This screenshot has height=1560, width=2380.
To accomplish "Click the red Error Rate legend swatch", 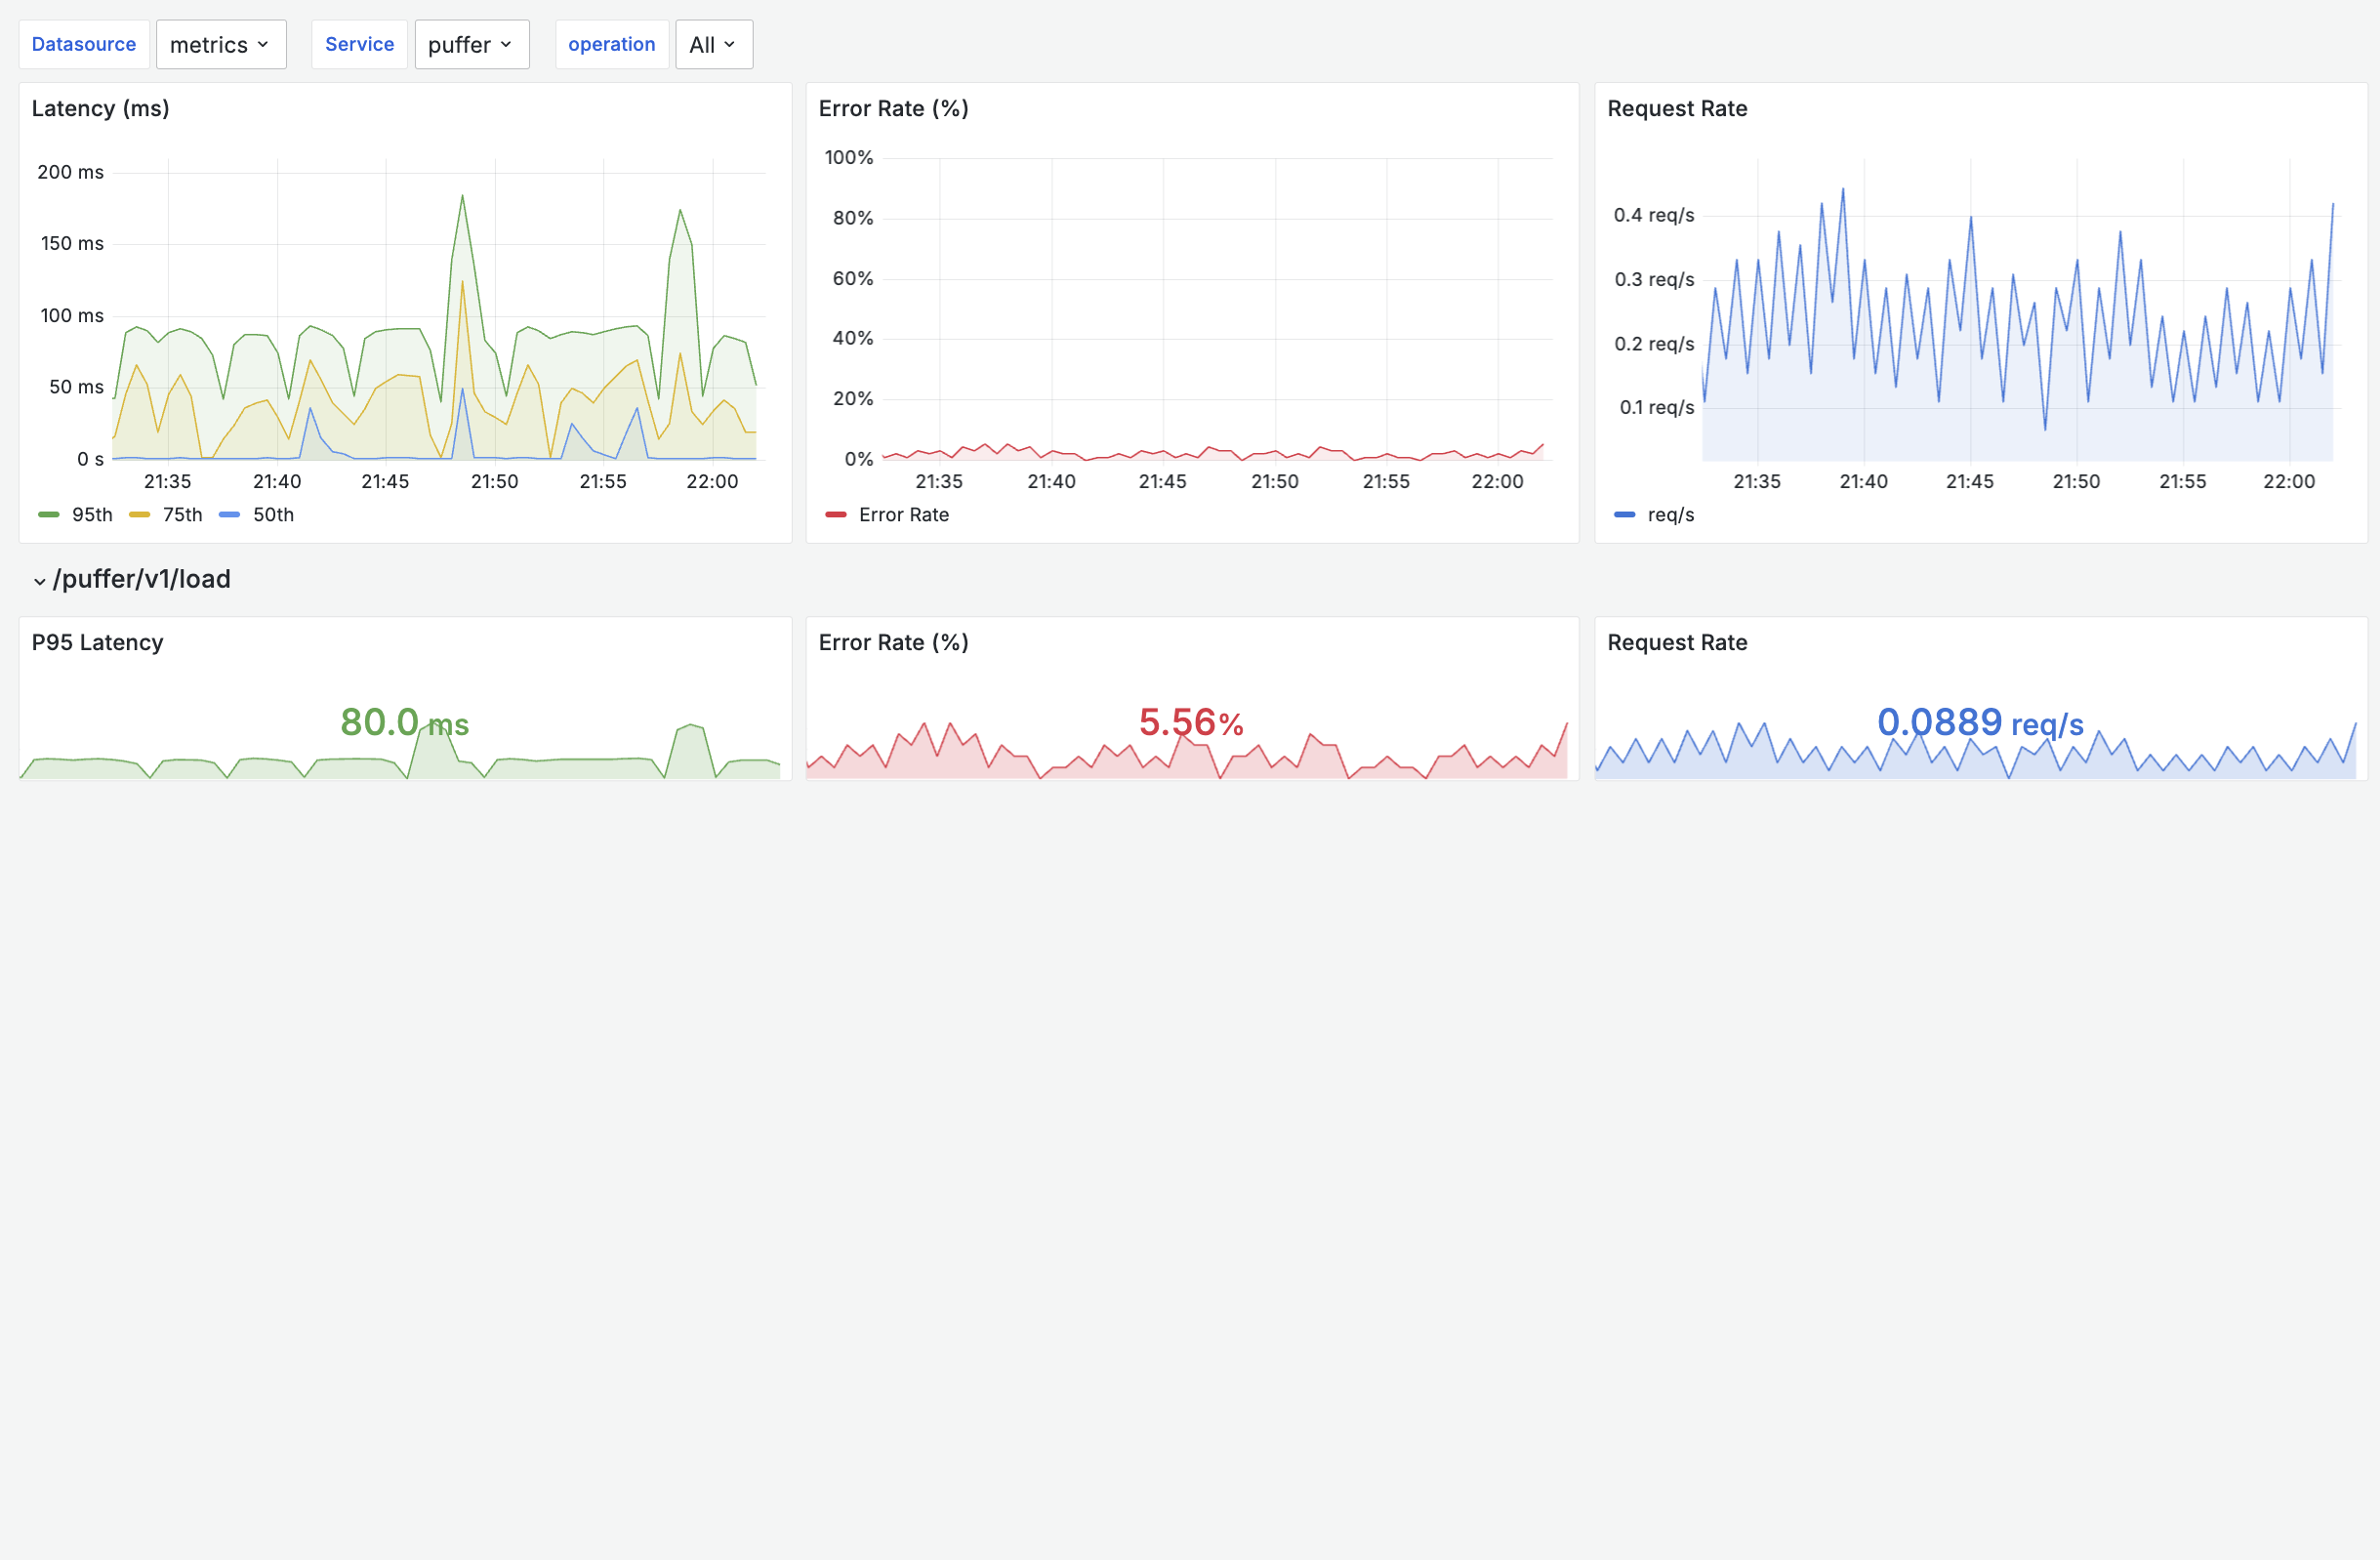I will [x=836, y=515].
